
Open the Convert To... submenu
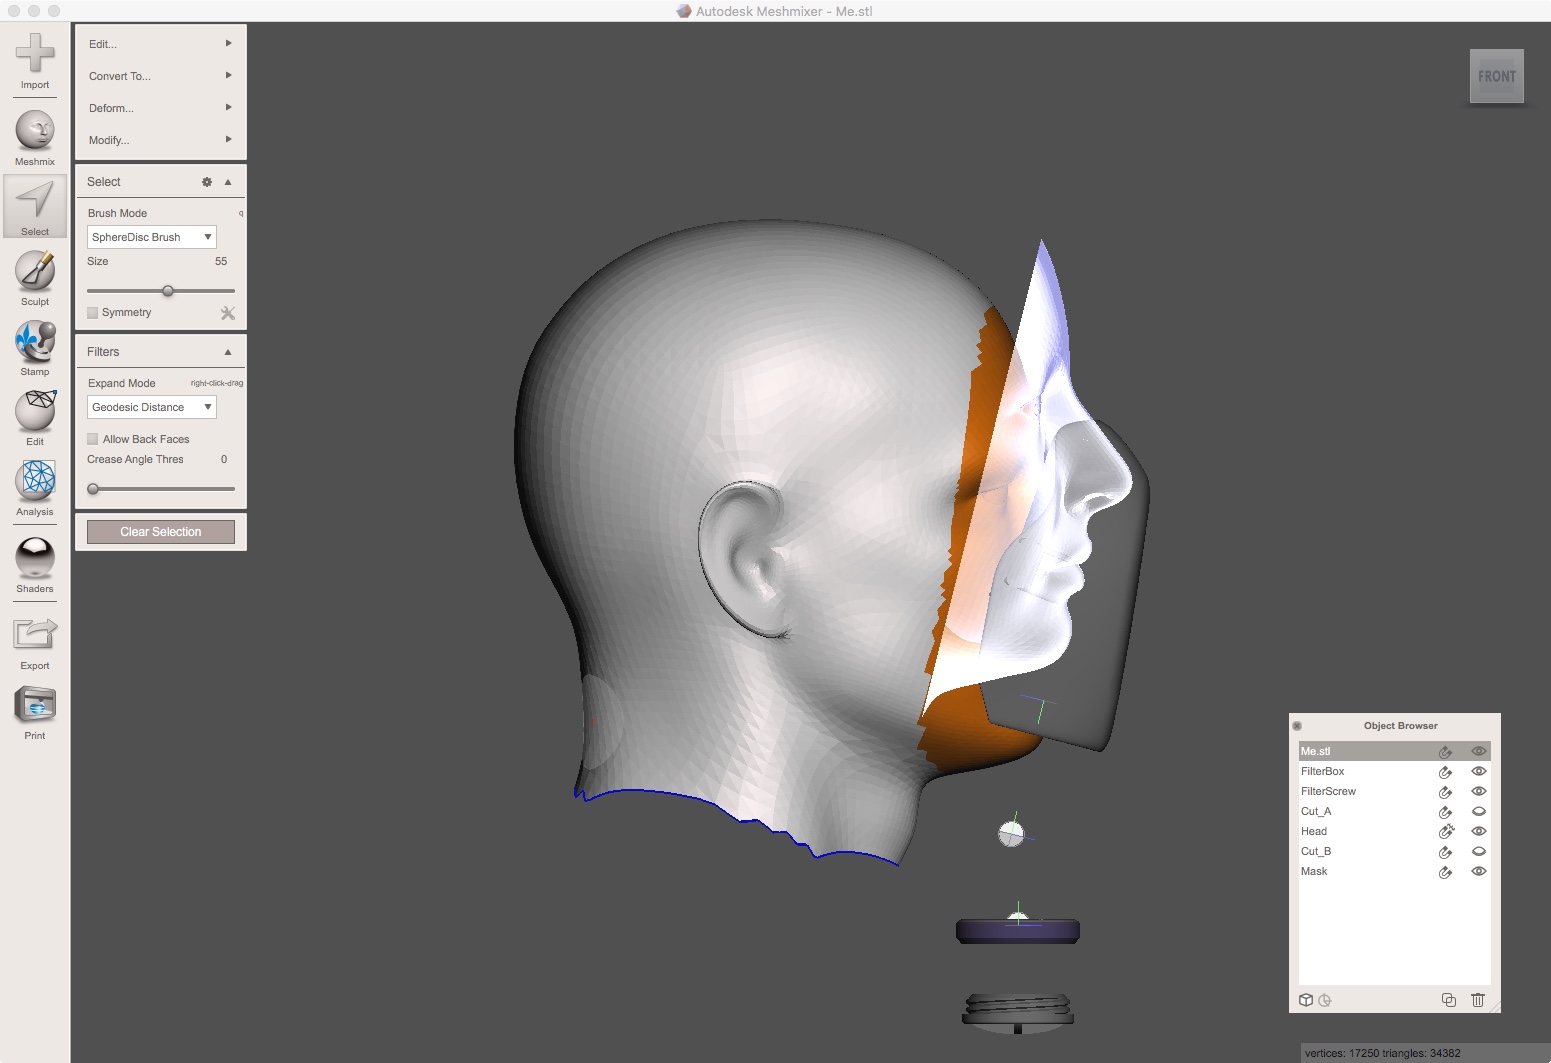coord(161,76)
